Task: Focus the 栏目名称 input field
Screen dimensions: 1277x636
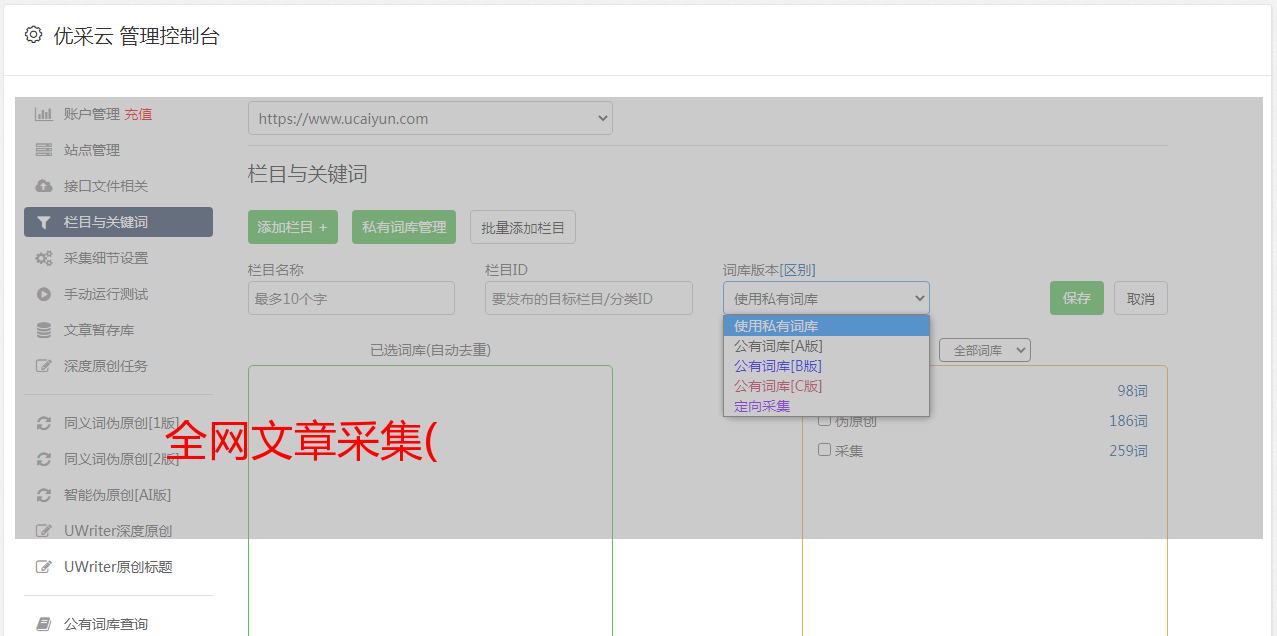Action: pyautogui.click(x=351, y=298)
